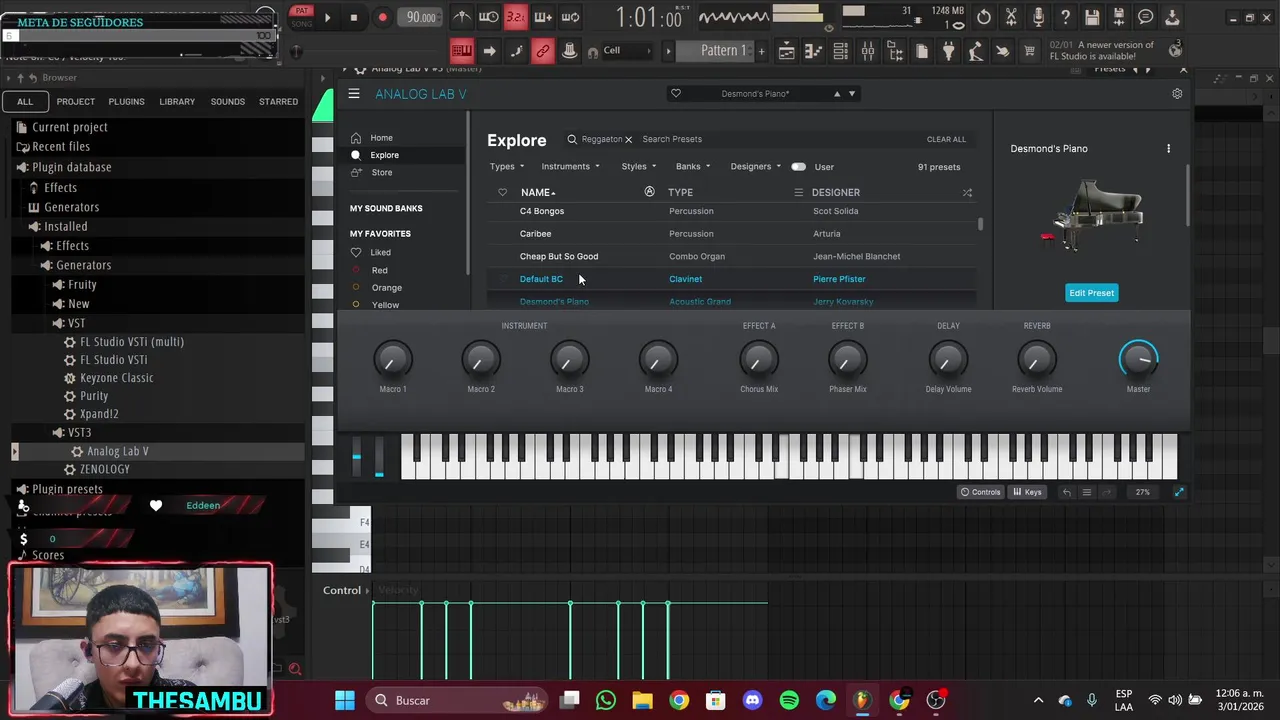This screenshot has height=720, width=1280.
Task: Select the Caribee preset row
Action: point(730,234)
